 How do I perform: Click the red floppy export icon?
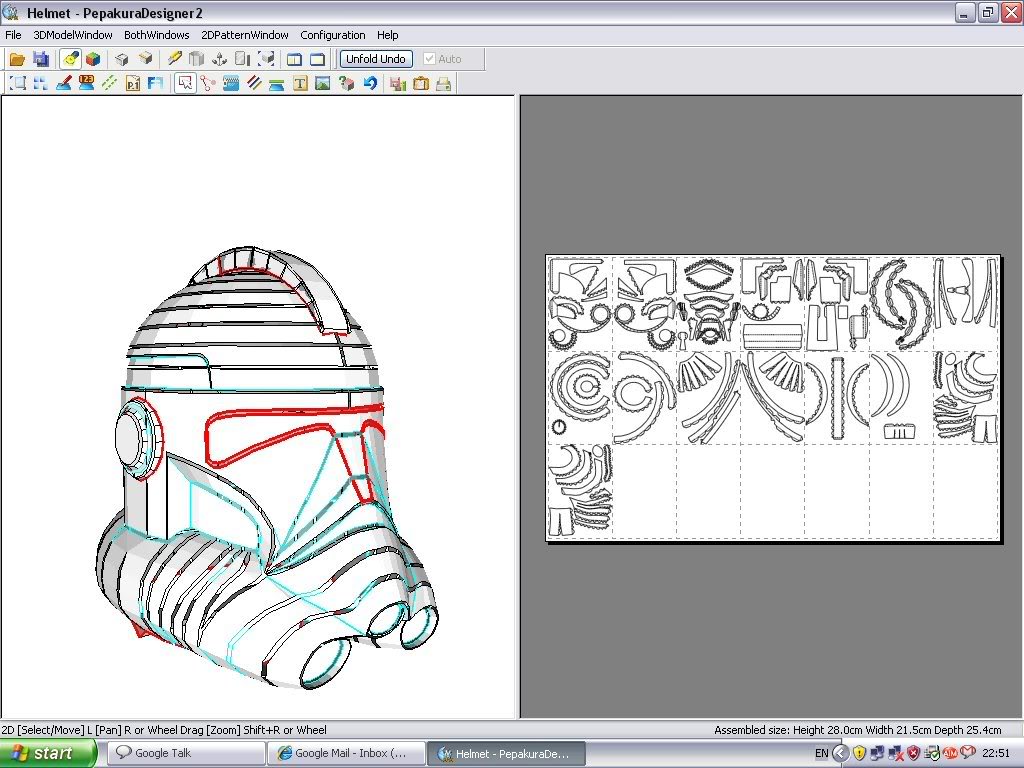click(398, 84)
